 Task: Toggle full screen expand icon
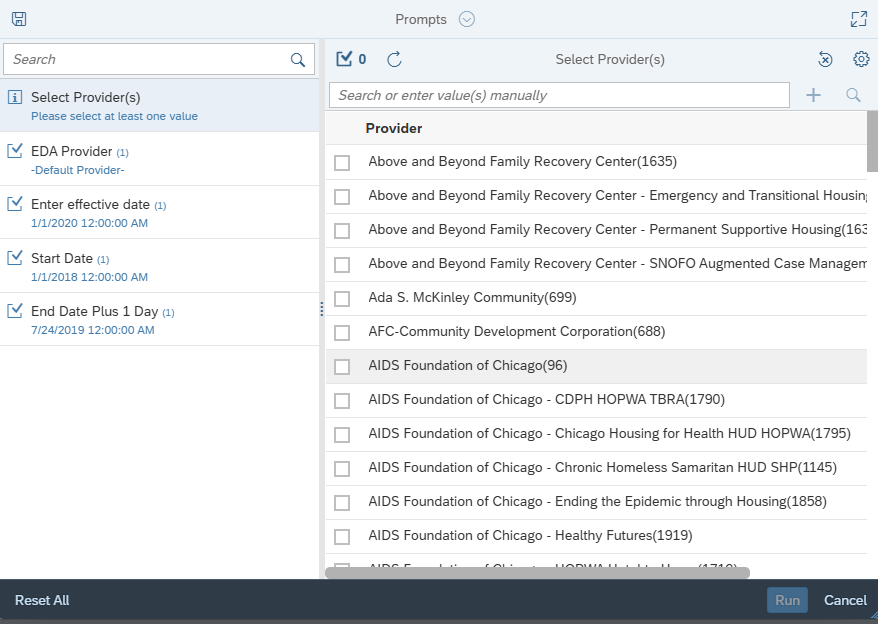coord(858,19)
